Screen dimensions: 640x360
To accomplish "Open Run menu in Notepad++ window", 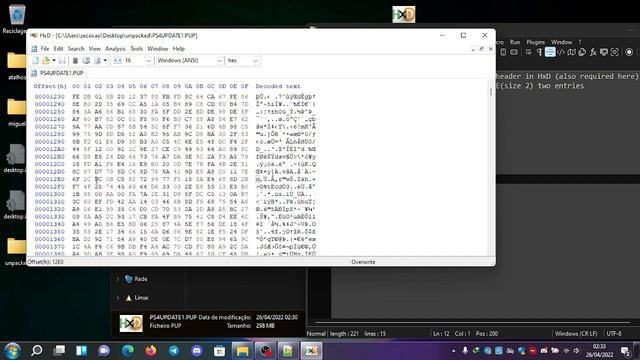I will [515, 42].
